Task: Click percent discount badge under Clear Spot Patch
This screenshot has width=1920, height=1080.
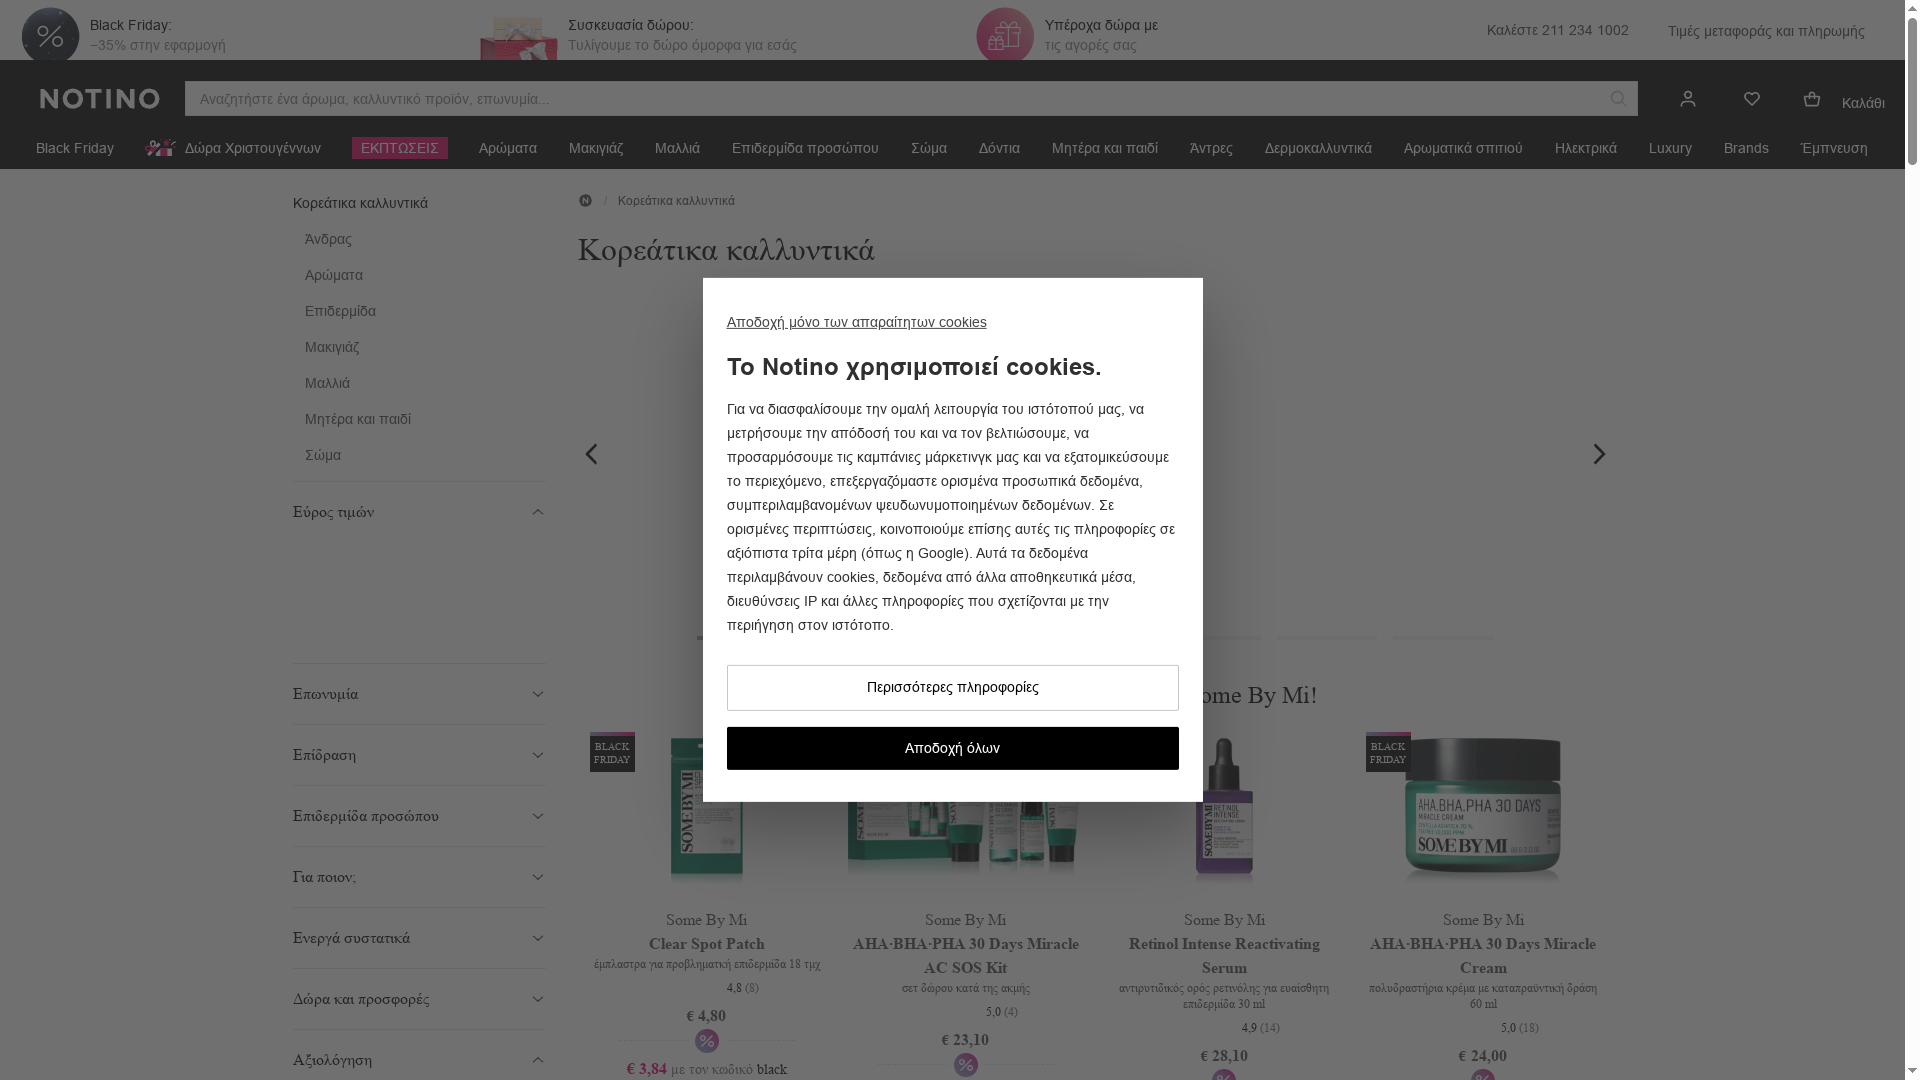Action: click(707, 1041)
